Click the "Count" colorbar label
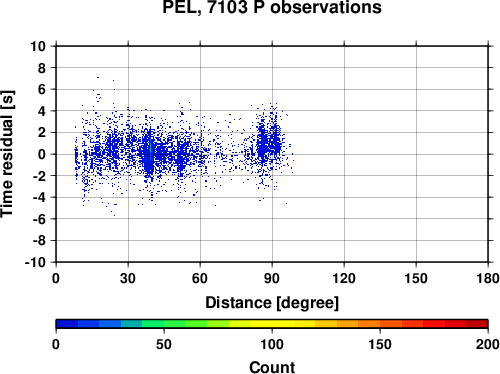The width and height of the screenshot is (500, 374). pyautogui.click(x=272, y=367)
